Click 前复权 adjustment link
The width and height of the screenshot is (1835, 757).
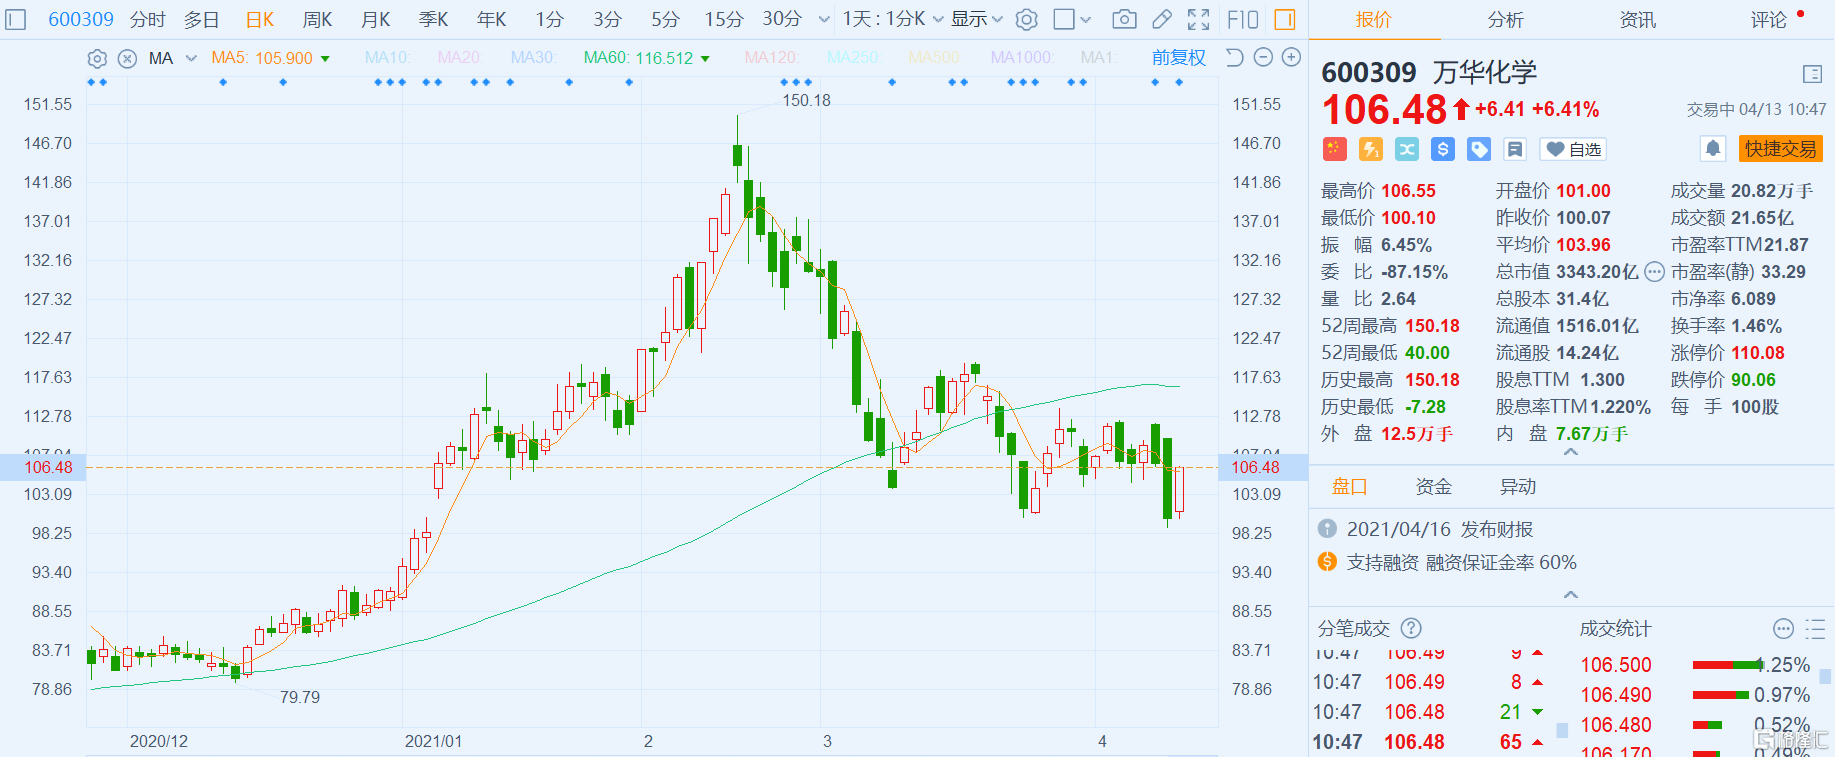[x=1179, y=57]
